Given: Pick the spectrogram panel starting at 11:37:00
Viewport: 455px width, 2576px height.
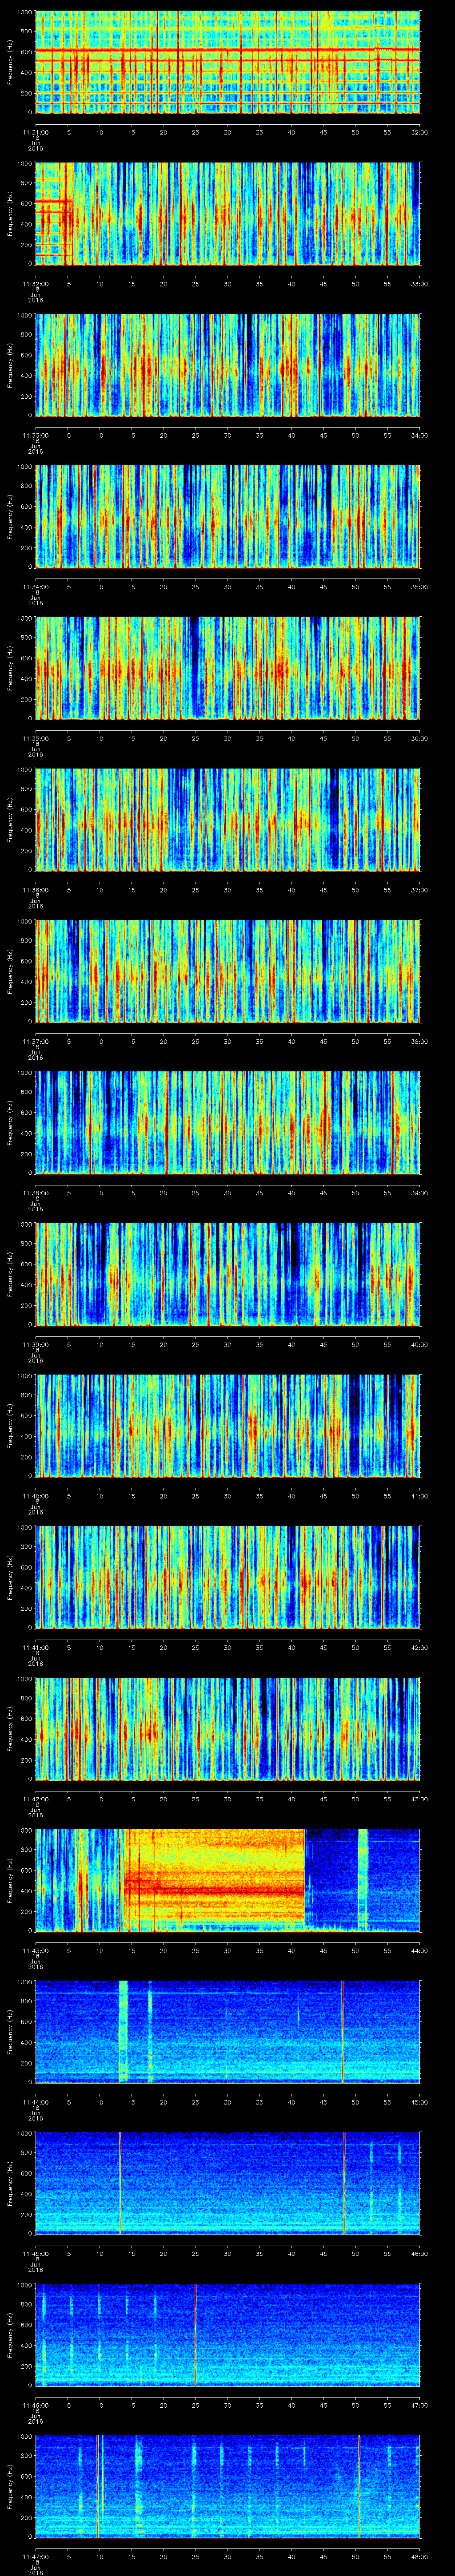Looking at the screenshot, I should pyautogui.click(x=228, y=971).
